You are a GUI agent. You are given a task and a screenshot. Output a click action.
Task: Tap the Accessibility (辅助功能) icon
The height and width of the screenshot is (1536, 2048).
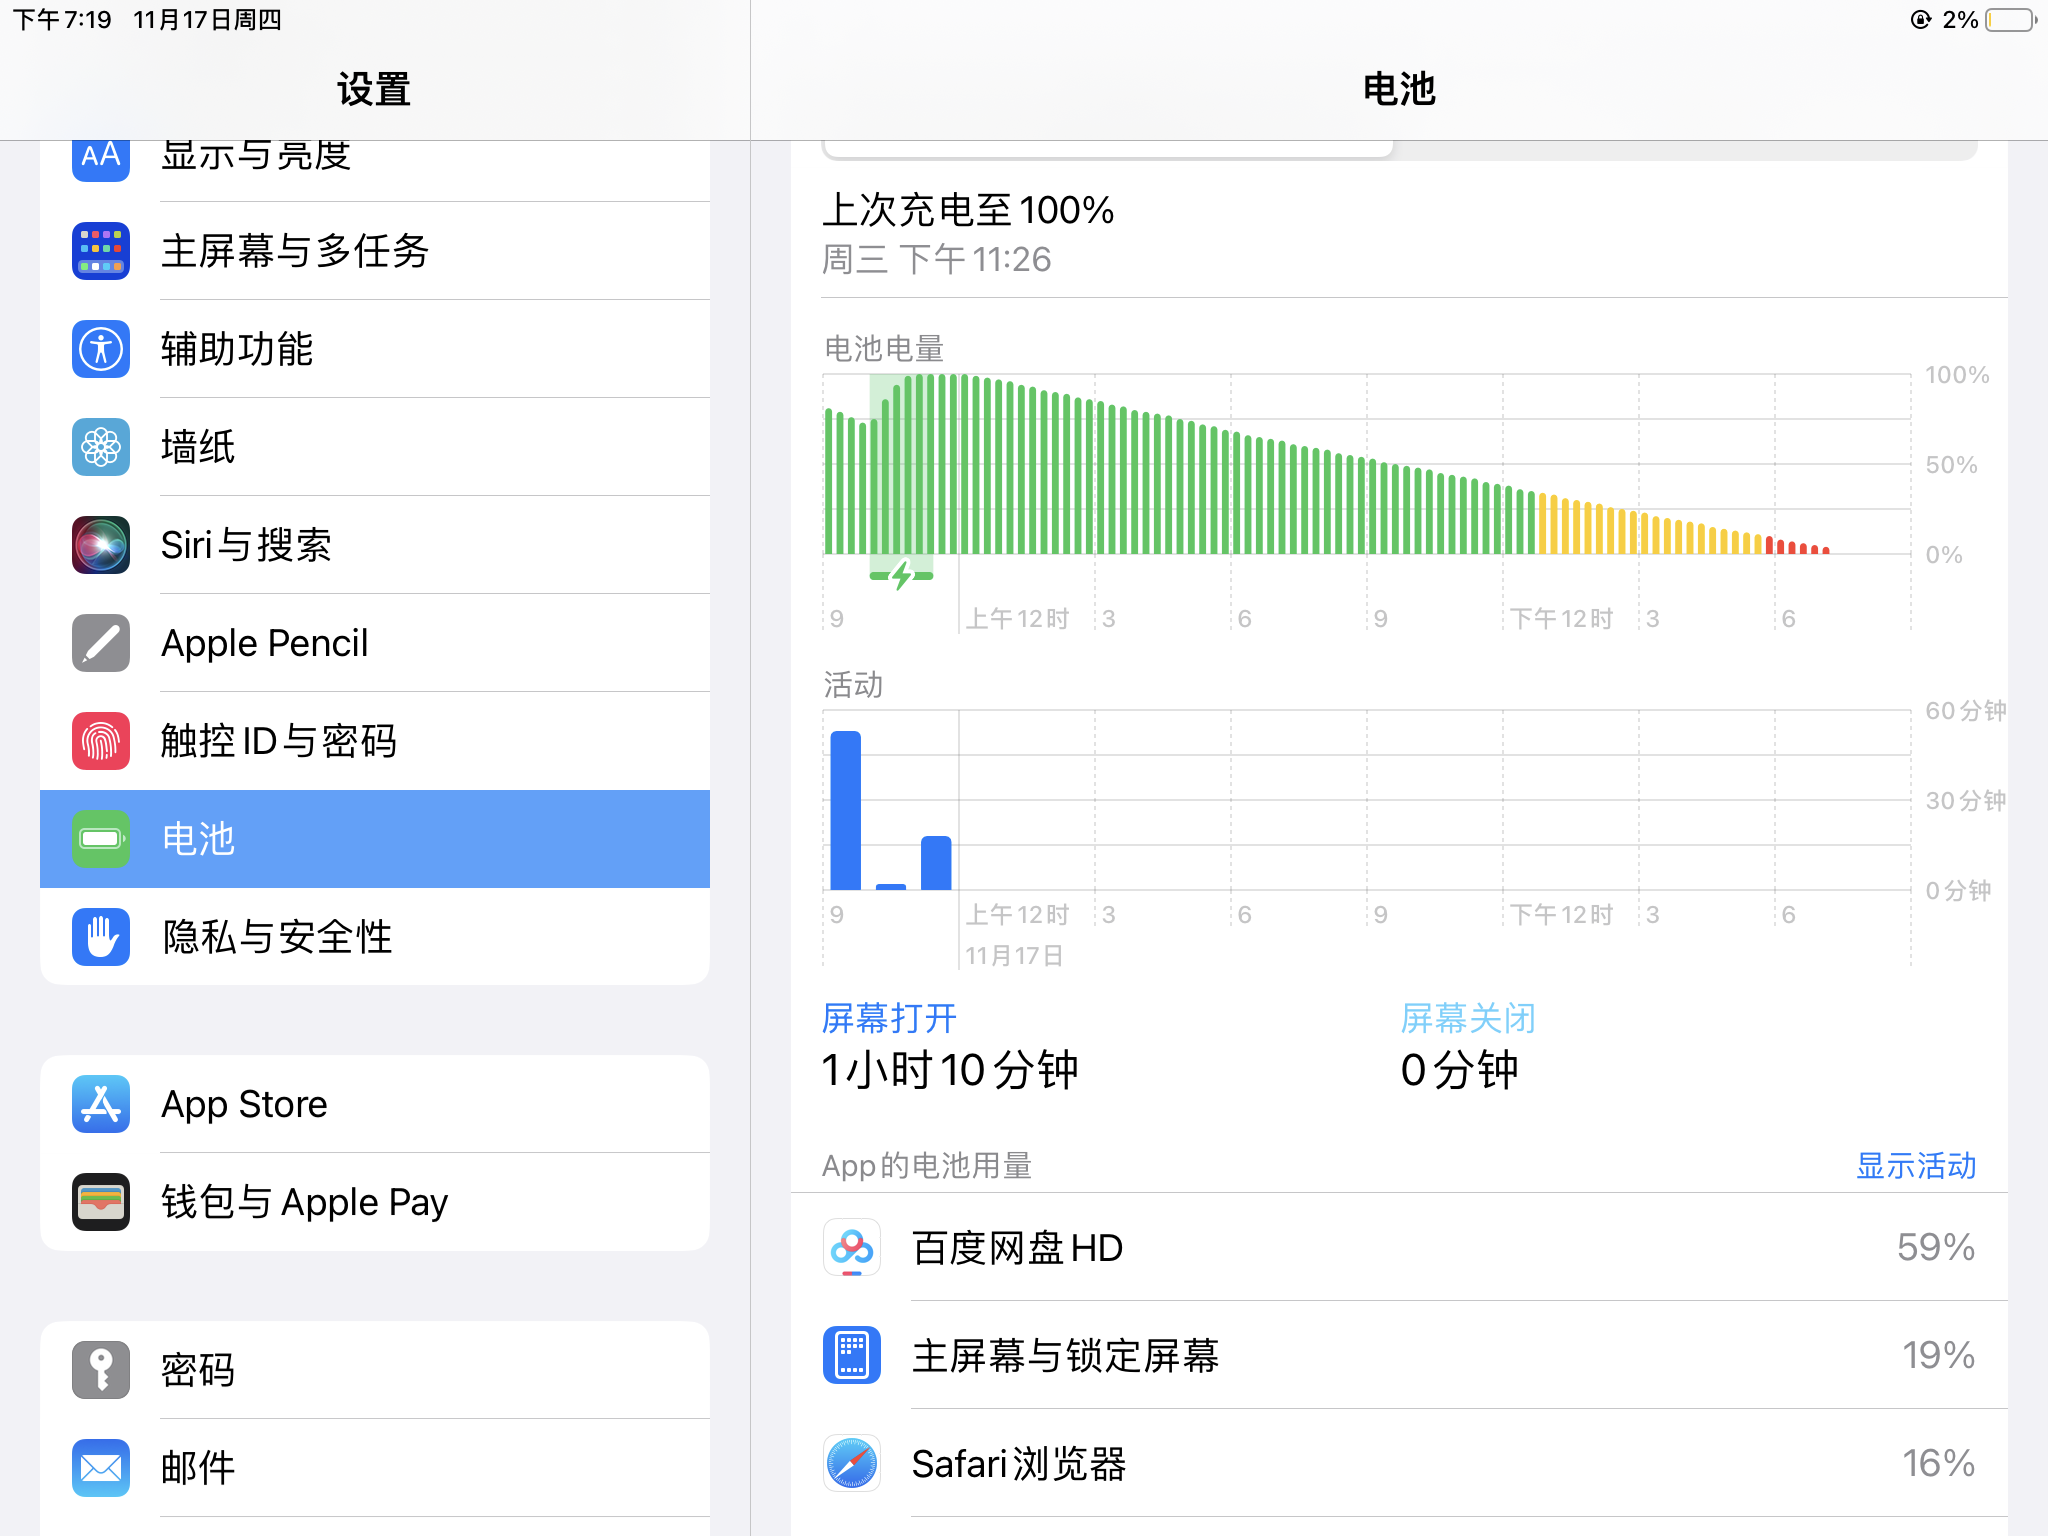[x=101, y=349]
